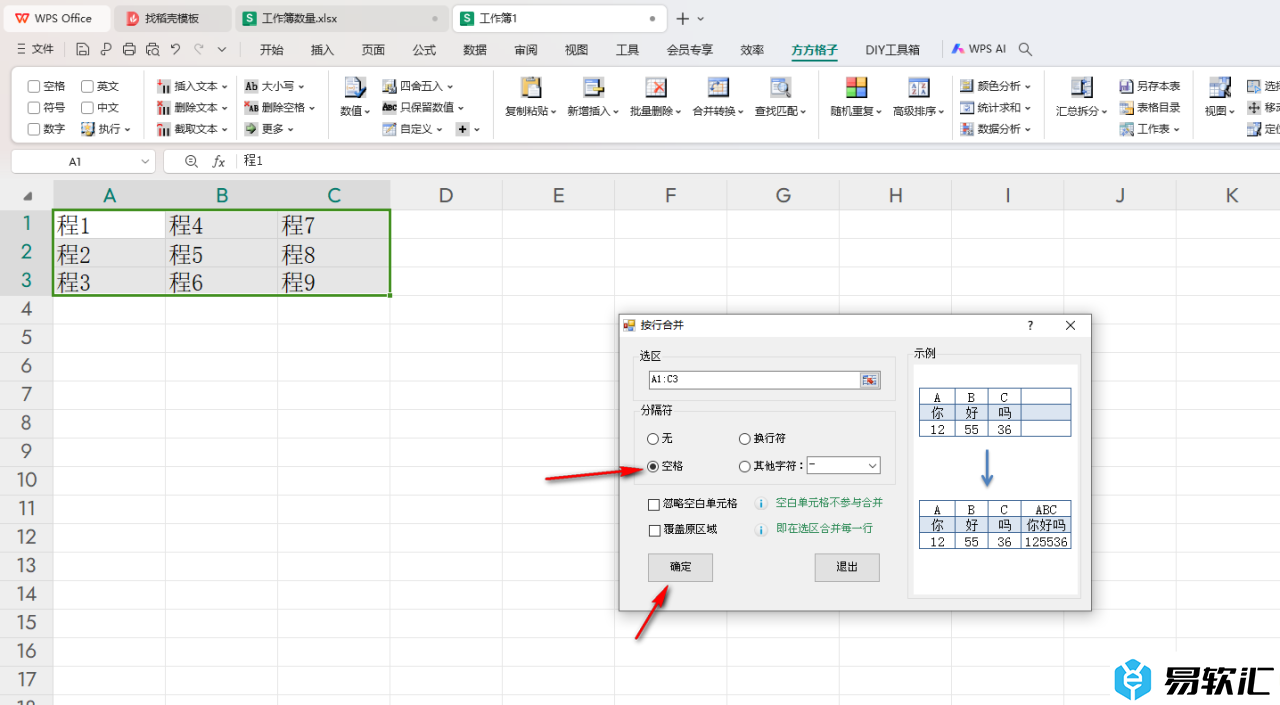Open the 其他字符 separator dropdown
This screenshot has height=705, width=1280.
tap(872, 466)
